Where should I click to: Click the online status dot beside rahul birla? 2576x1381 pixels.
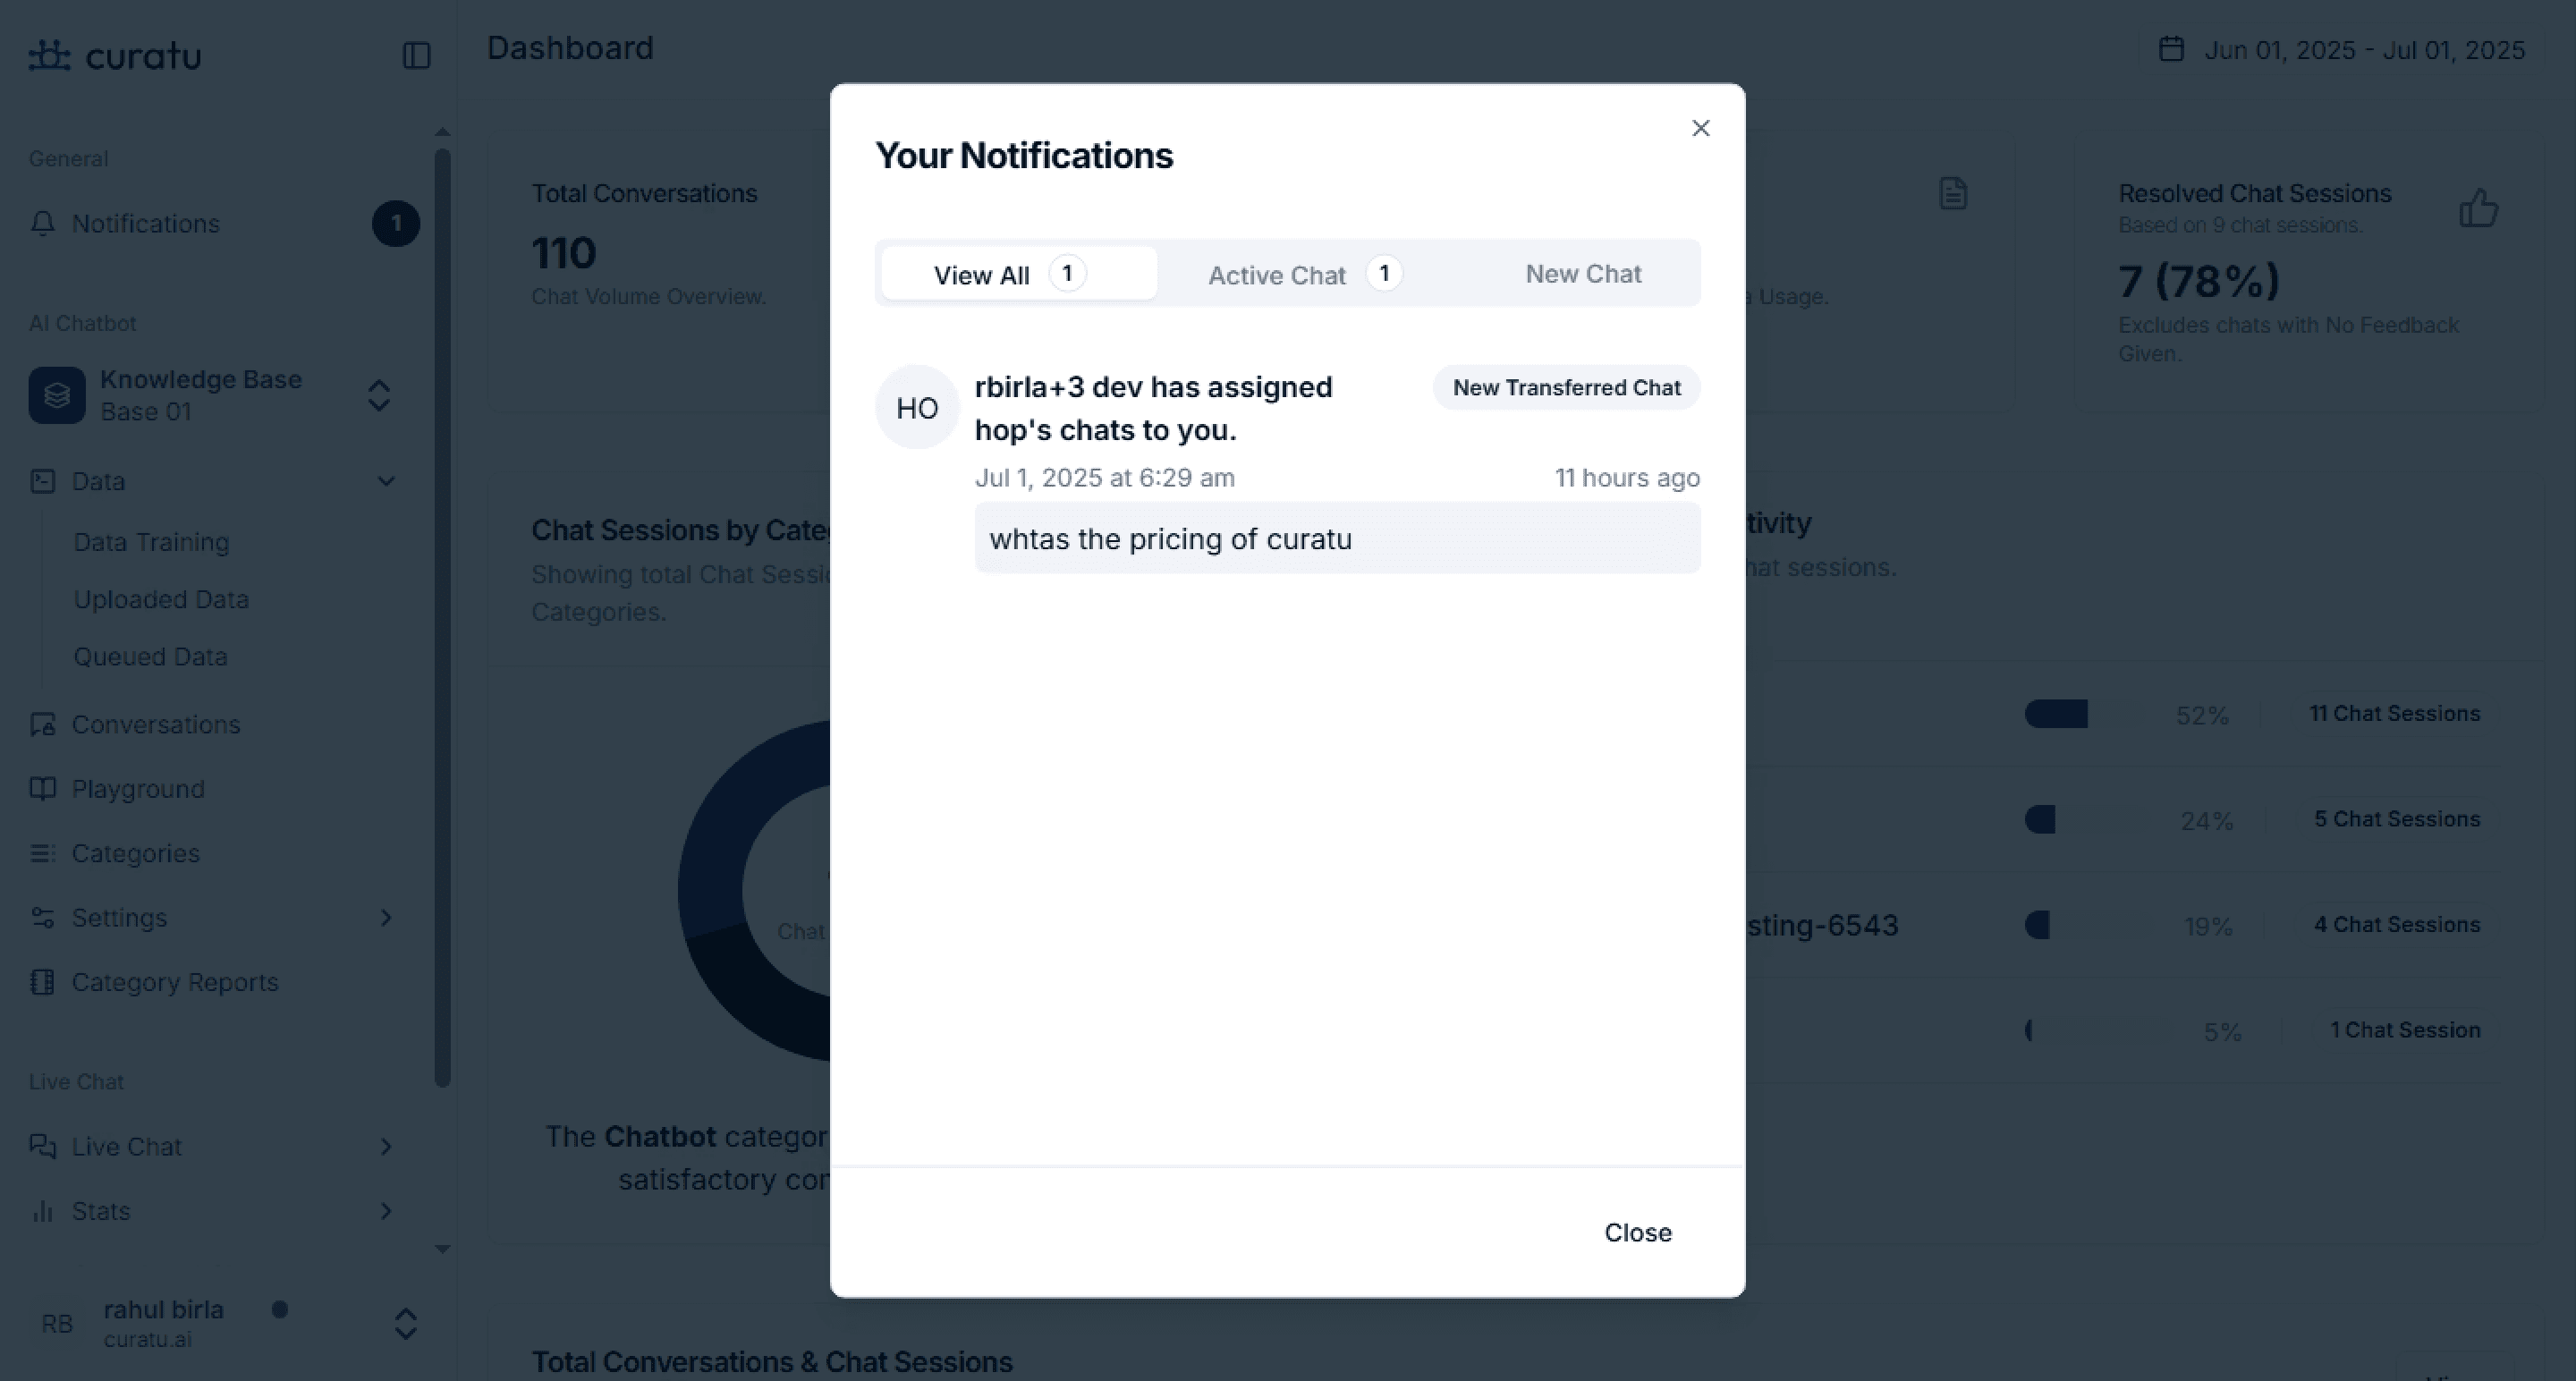pyautogui.click(x=280, y=1309)
